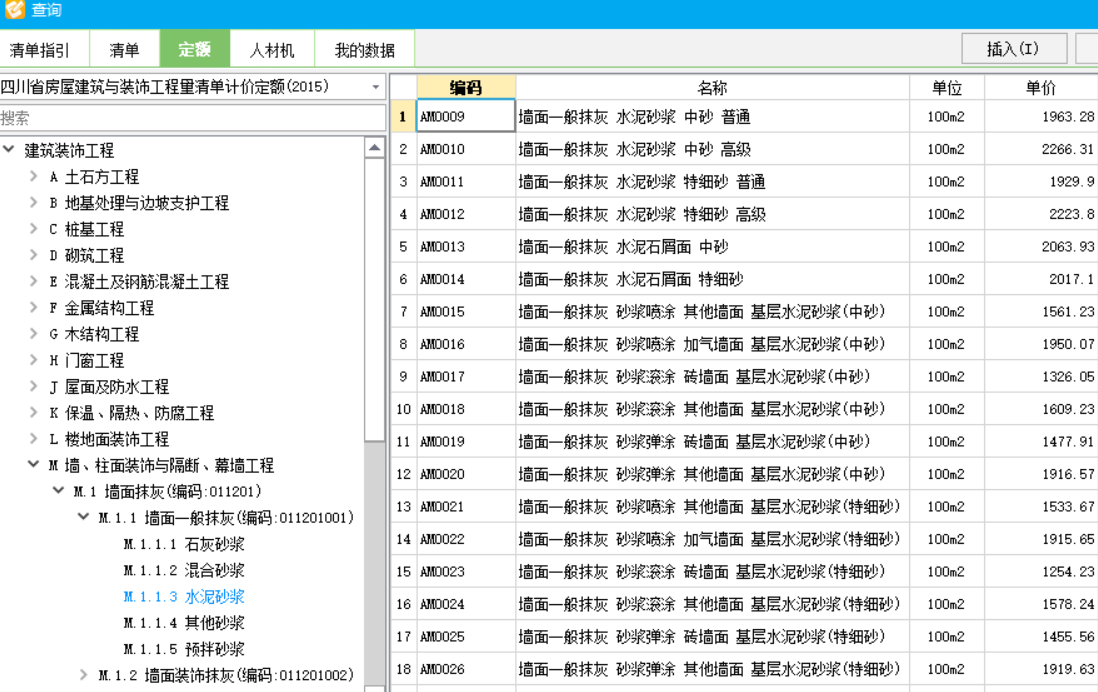The height and width of the screenshot is (692, 1098).
Task: Open the 人材机 tab
Action: pyautogui.click(x=272, y=50)
